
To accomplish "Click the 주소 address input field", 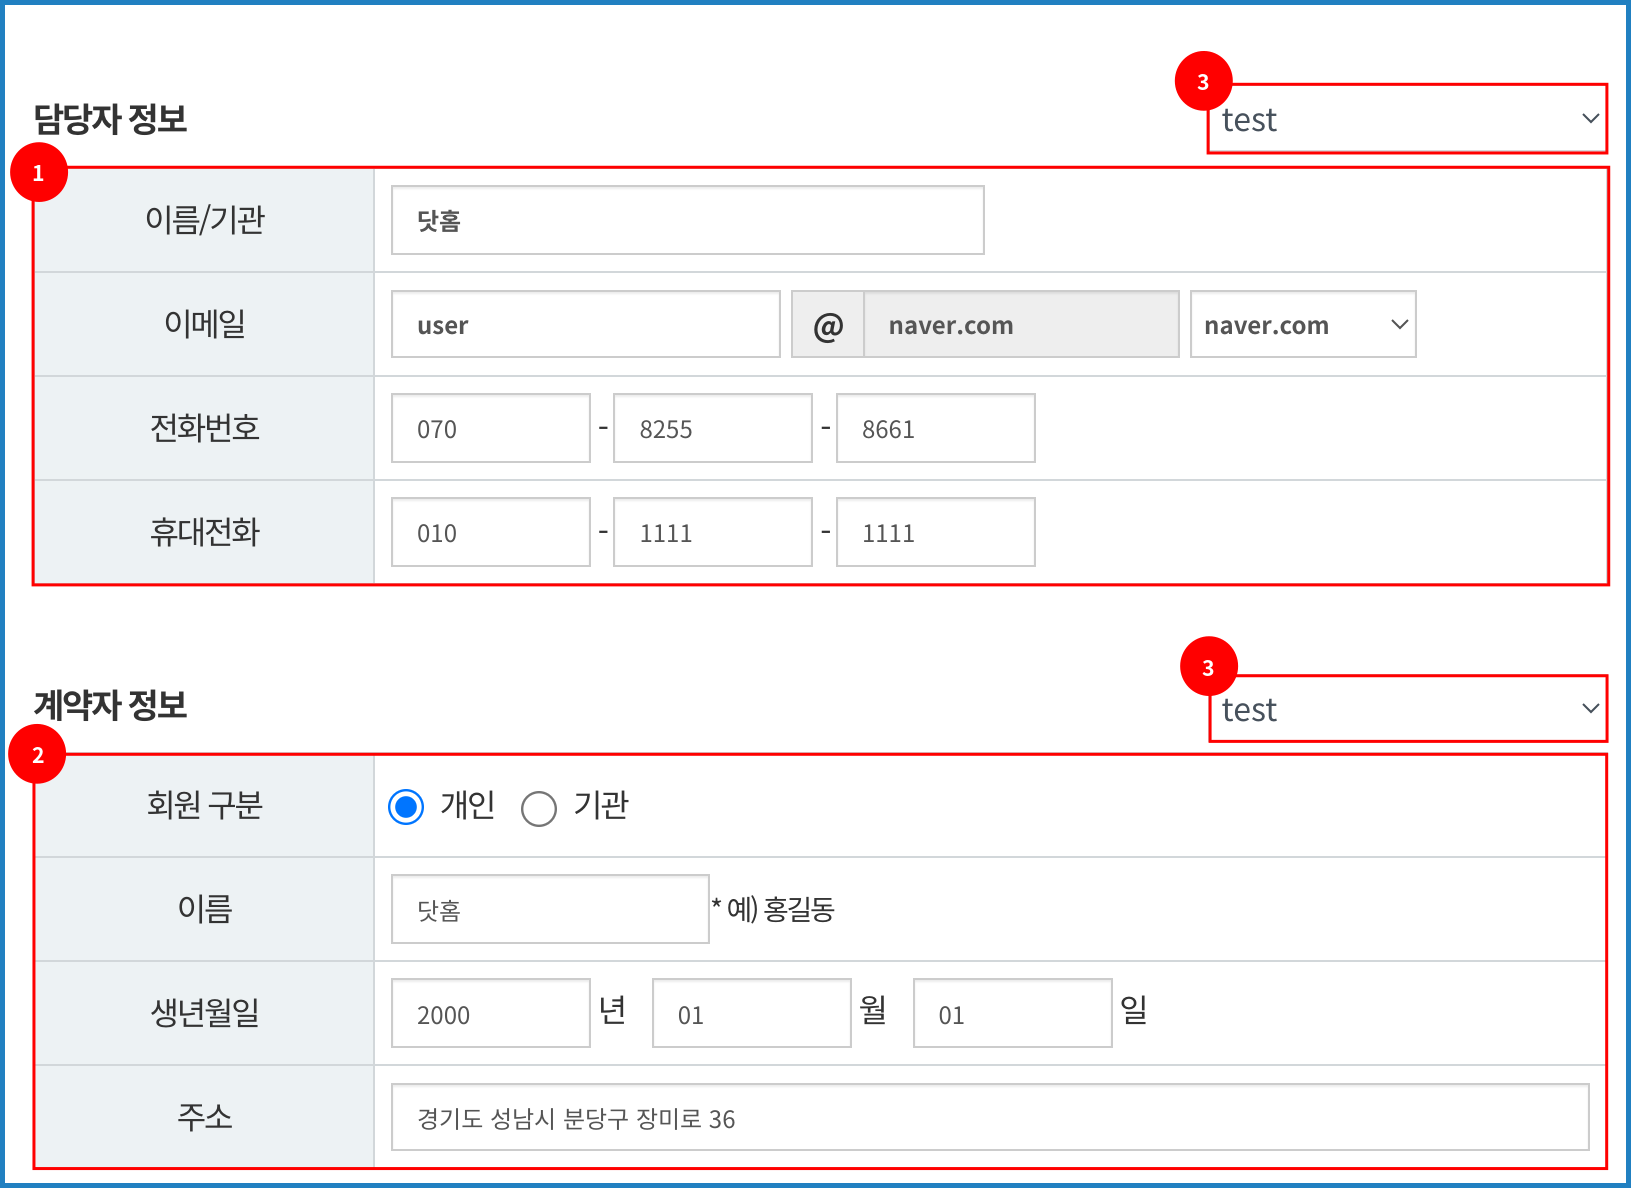I will pos(989,1118).
